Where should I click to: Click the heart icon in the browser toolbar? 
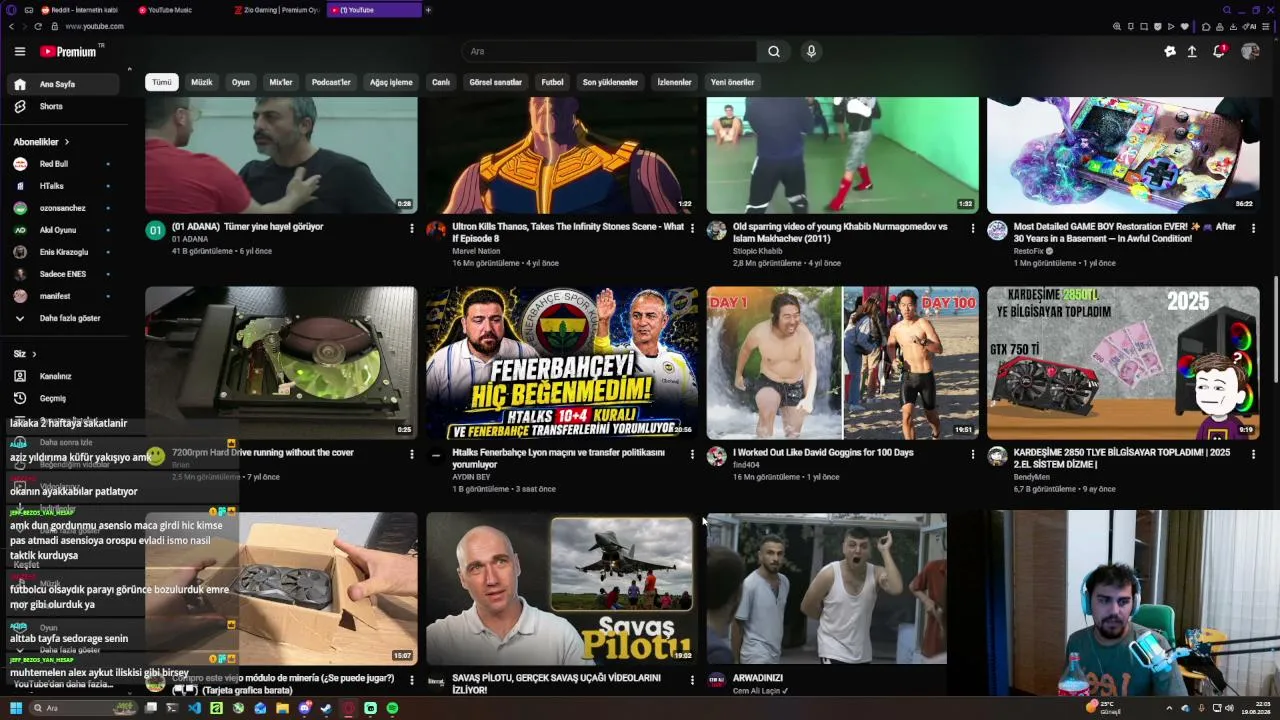[x=1185, y=26]
